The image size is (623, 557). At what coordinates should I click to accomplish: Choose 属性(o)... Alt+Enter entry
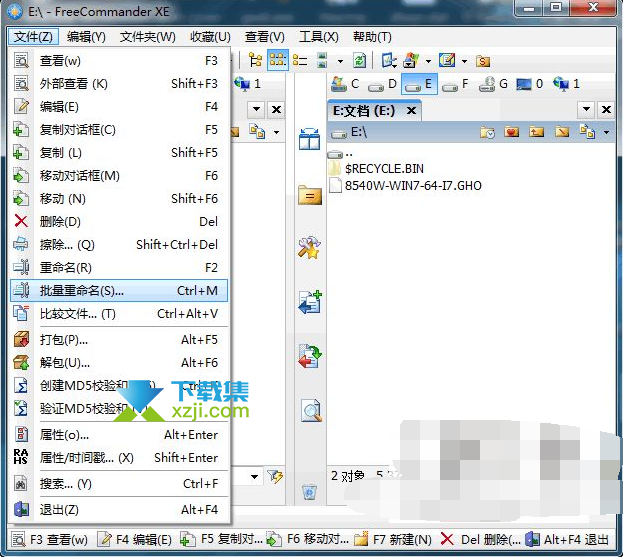(x=119, y=435)
